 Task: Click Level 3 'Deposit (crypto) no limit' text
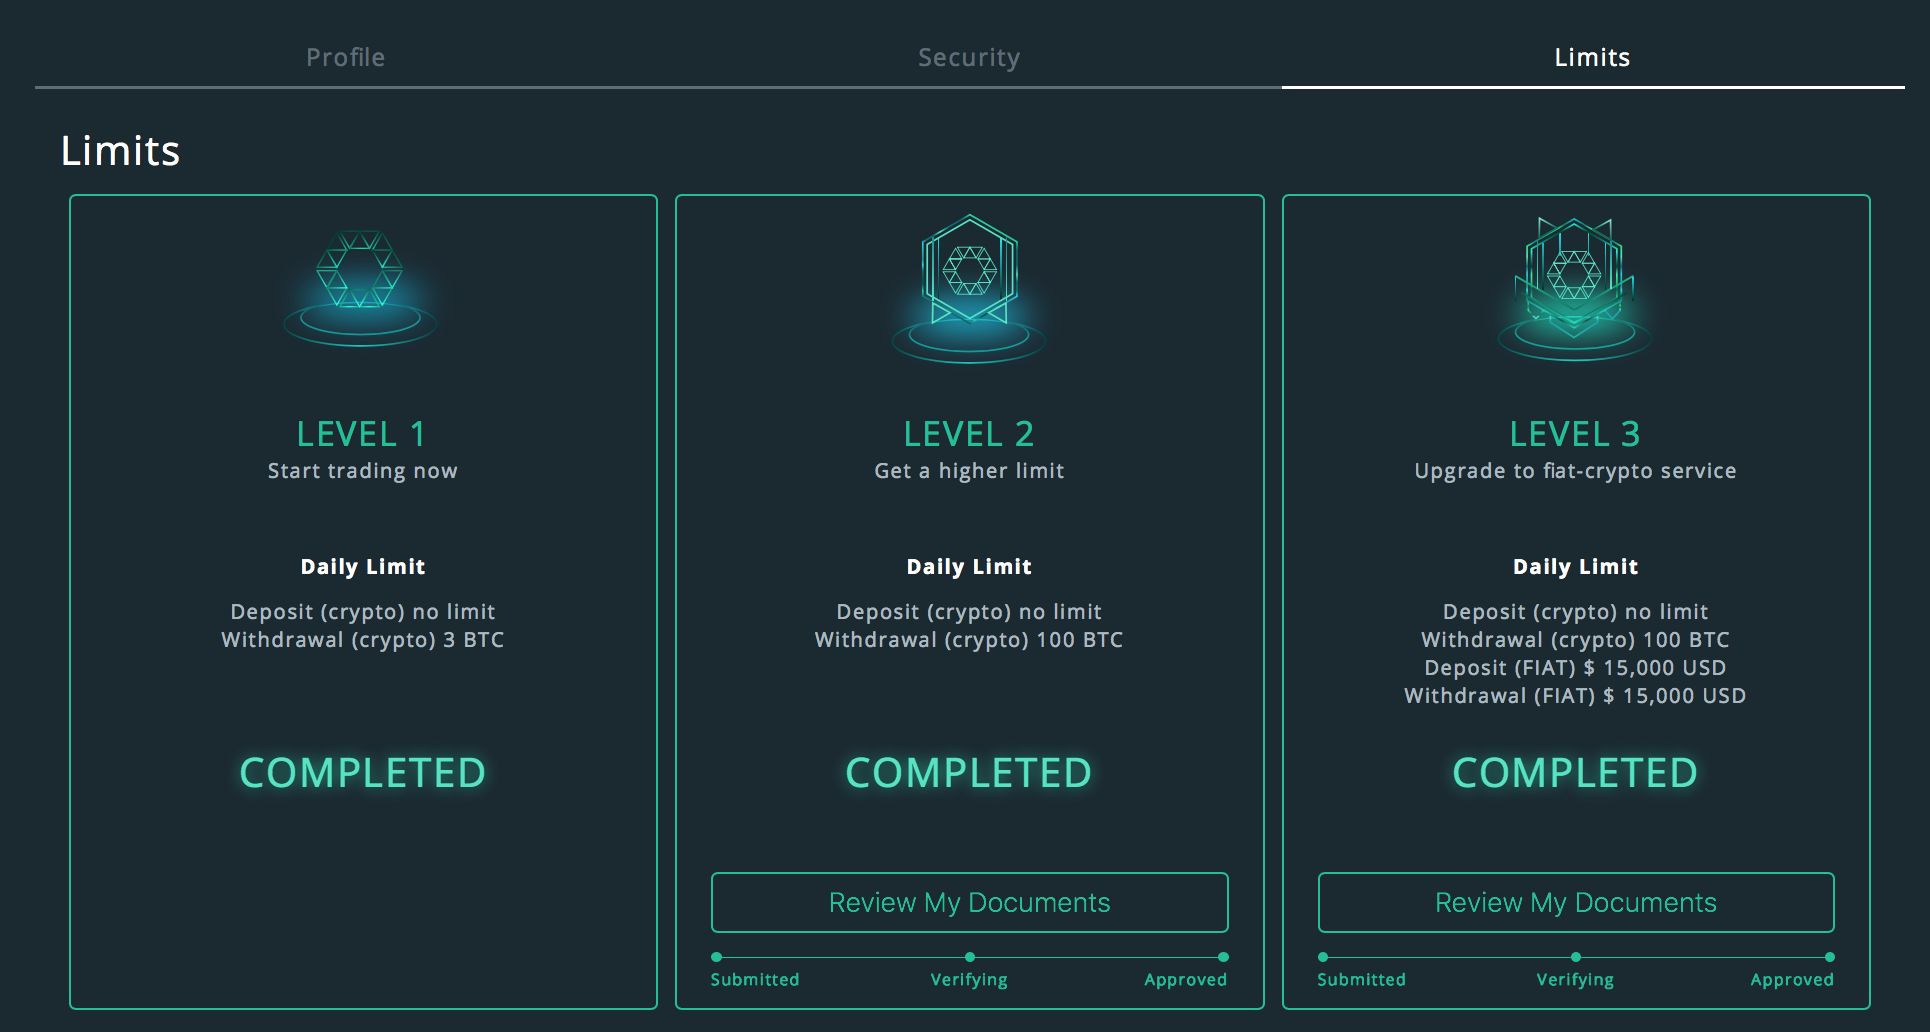[x=1575, y=612]
